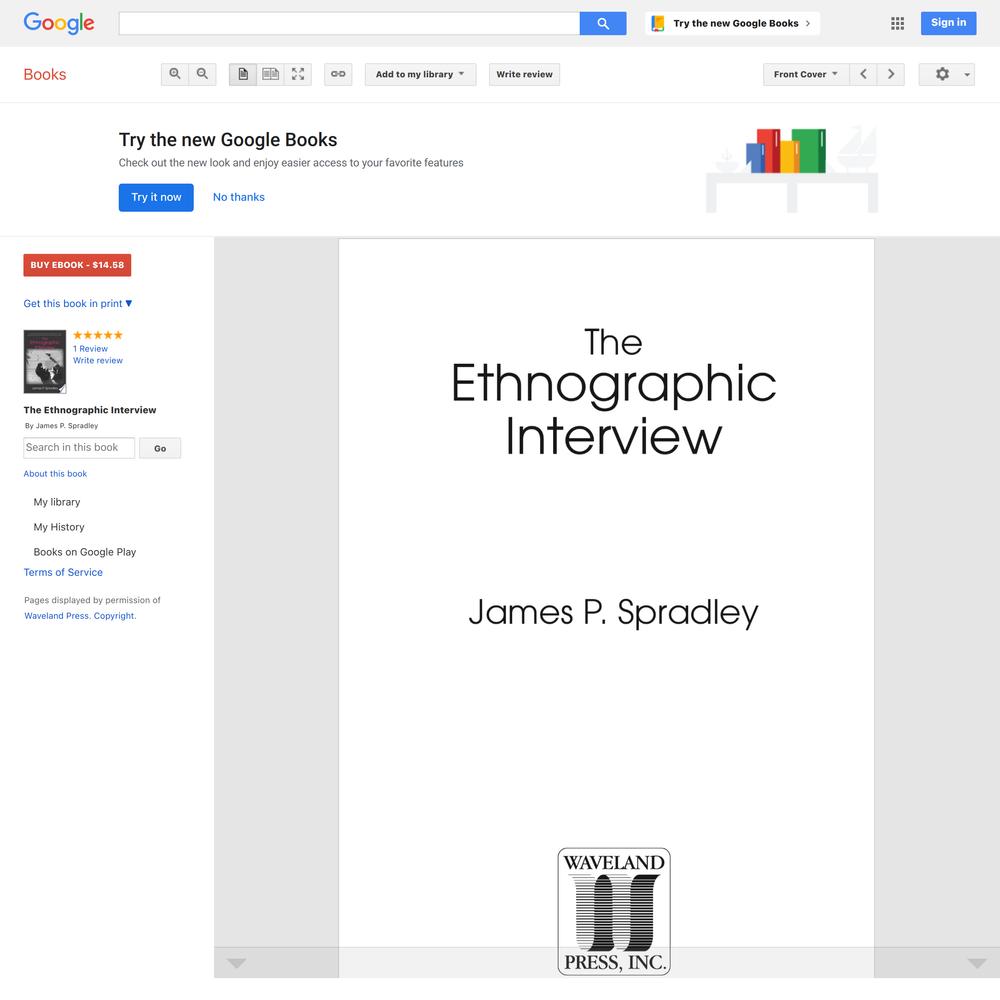Viewport: 1000px width, 1000px height.
Task: Zoom in on the book page
Action: click(175, 74)
